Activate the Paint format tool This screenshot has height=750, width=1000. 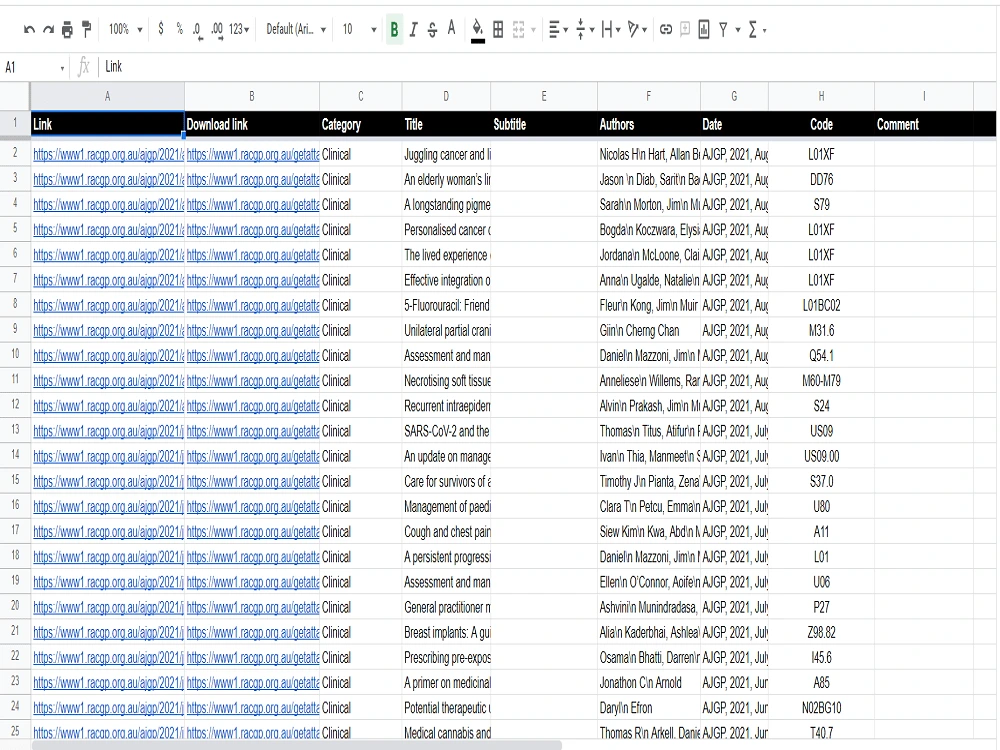(87, 29)
